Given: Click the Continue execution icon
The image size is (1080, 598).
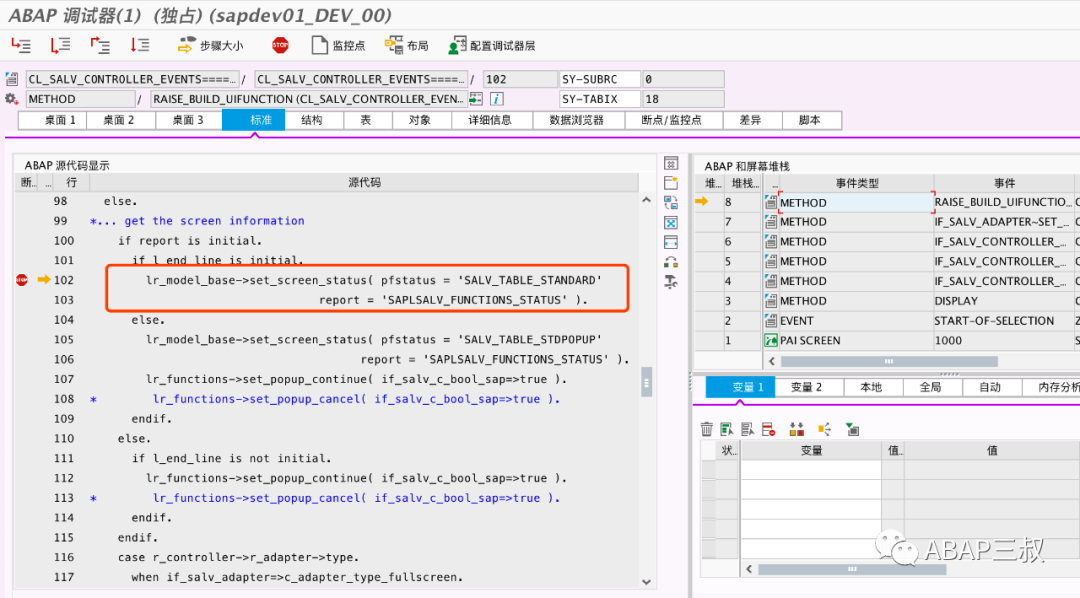Looking at the screenshot, I should pyautogui.click(x=140, y=45).
